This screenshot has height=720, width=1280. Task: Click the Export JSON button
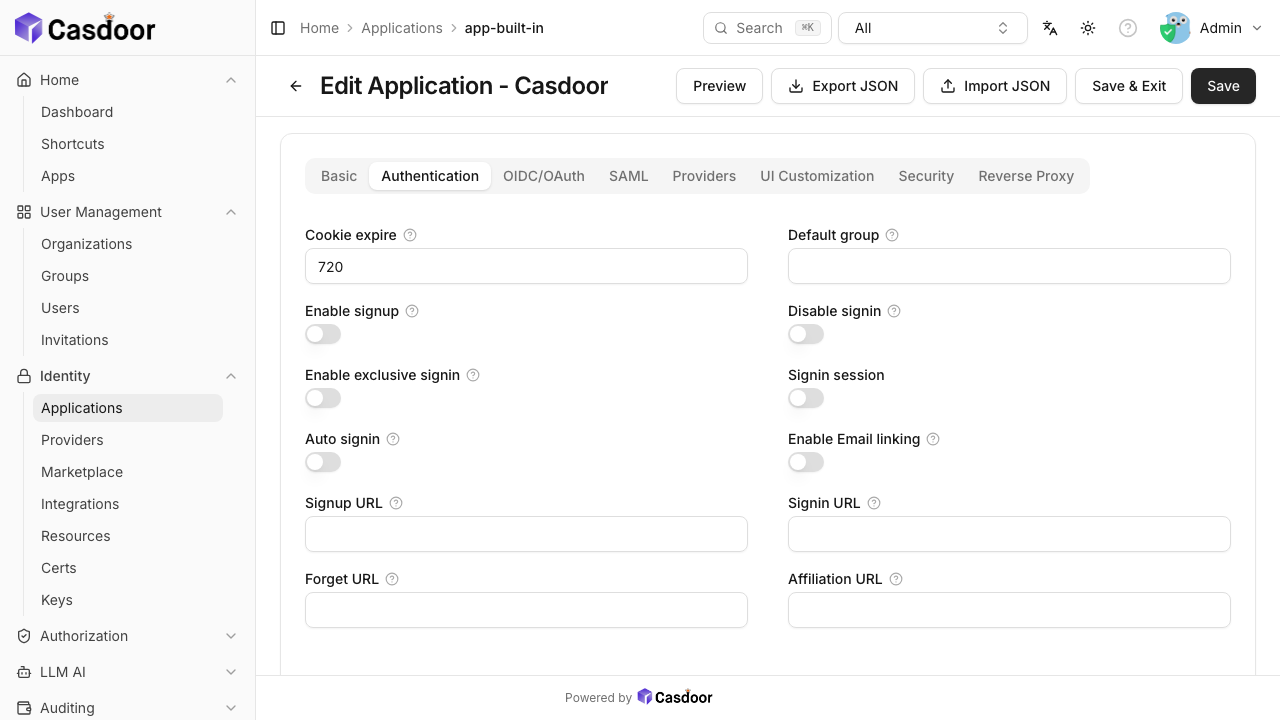coord(843,86)
